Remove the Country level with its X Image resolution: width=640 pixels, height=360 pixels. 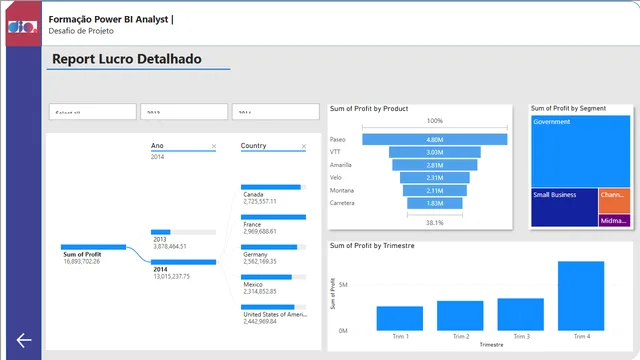pos(304,146)
